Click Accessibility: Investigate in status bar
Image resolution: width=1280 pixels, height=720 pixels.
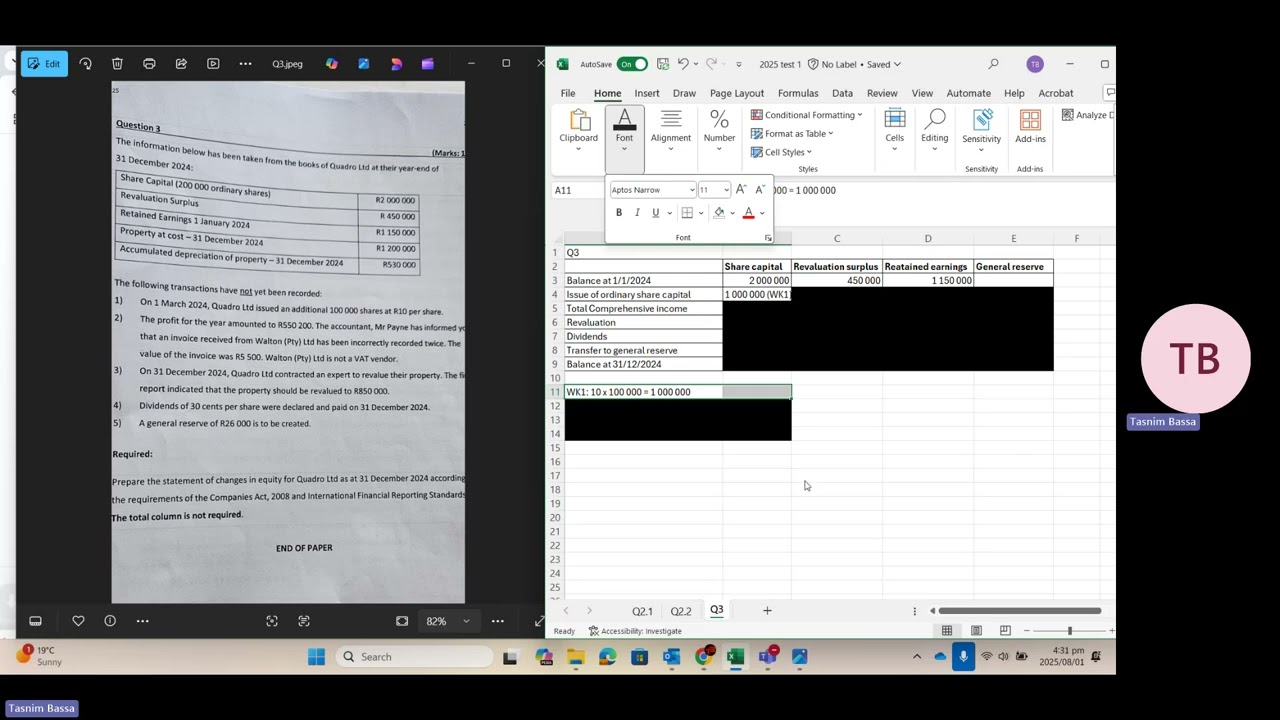pos(635,631)
